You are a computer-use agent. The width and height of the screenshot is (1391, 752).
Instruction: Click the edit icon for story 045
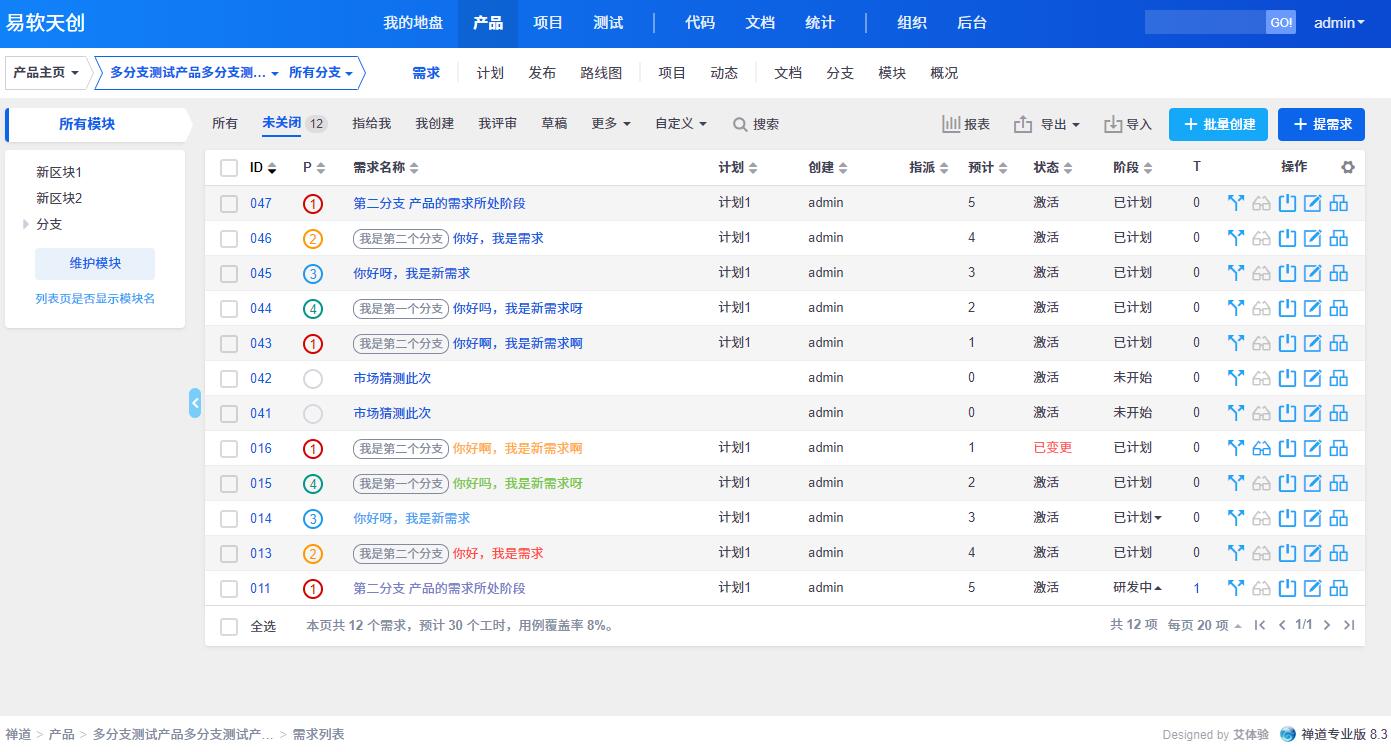(1312, 273)
